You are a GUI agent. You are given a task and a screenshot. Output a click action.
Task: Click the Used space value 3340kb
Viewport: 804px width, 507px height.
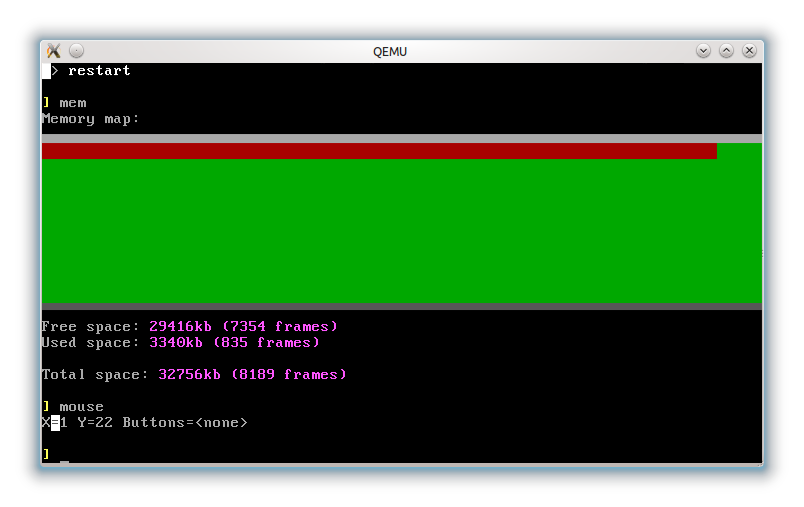point(176,342)
